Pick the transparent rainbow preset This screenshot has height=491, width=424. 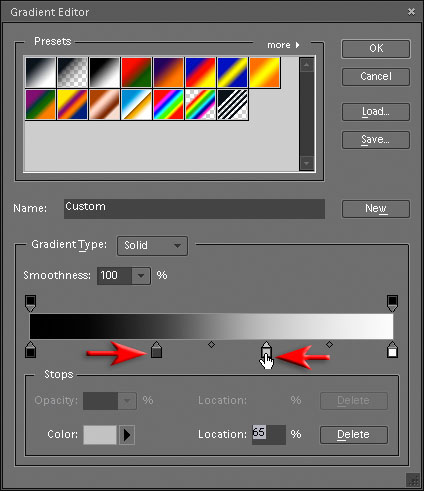[x=200, y=104]
